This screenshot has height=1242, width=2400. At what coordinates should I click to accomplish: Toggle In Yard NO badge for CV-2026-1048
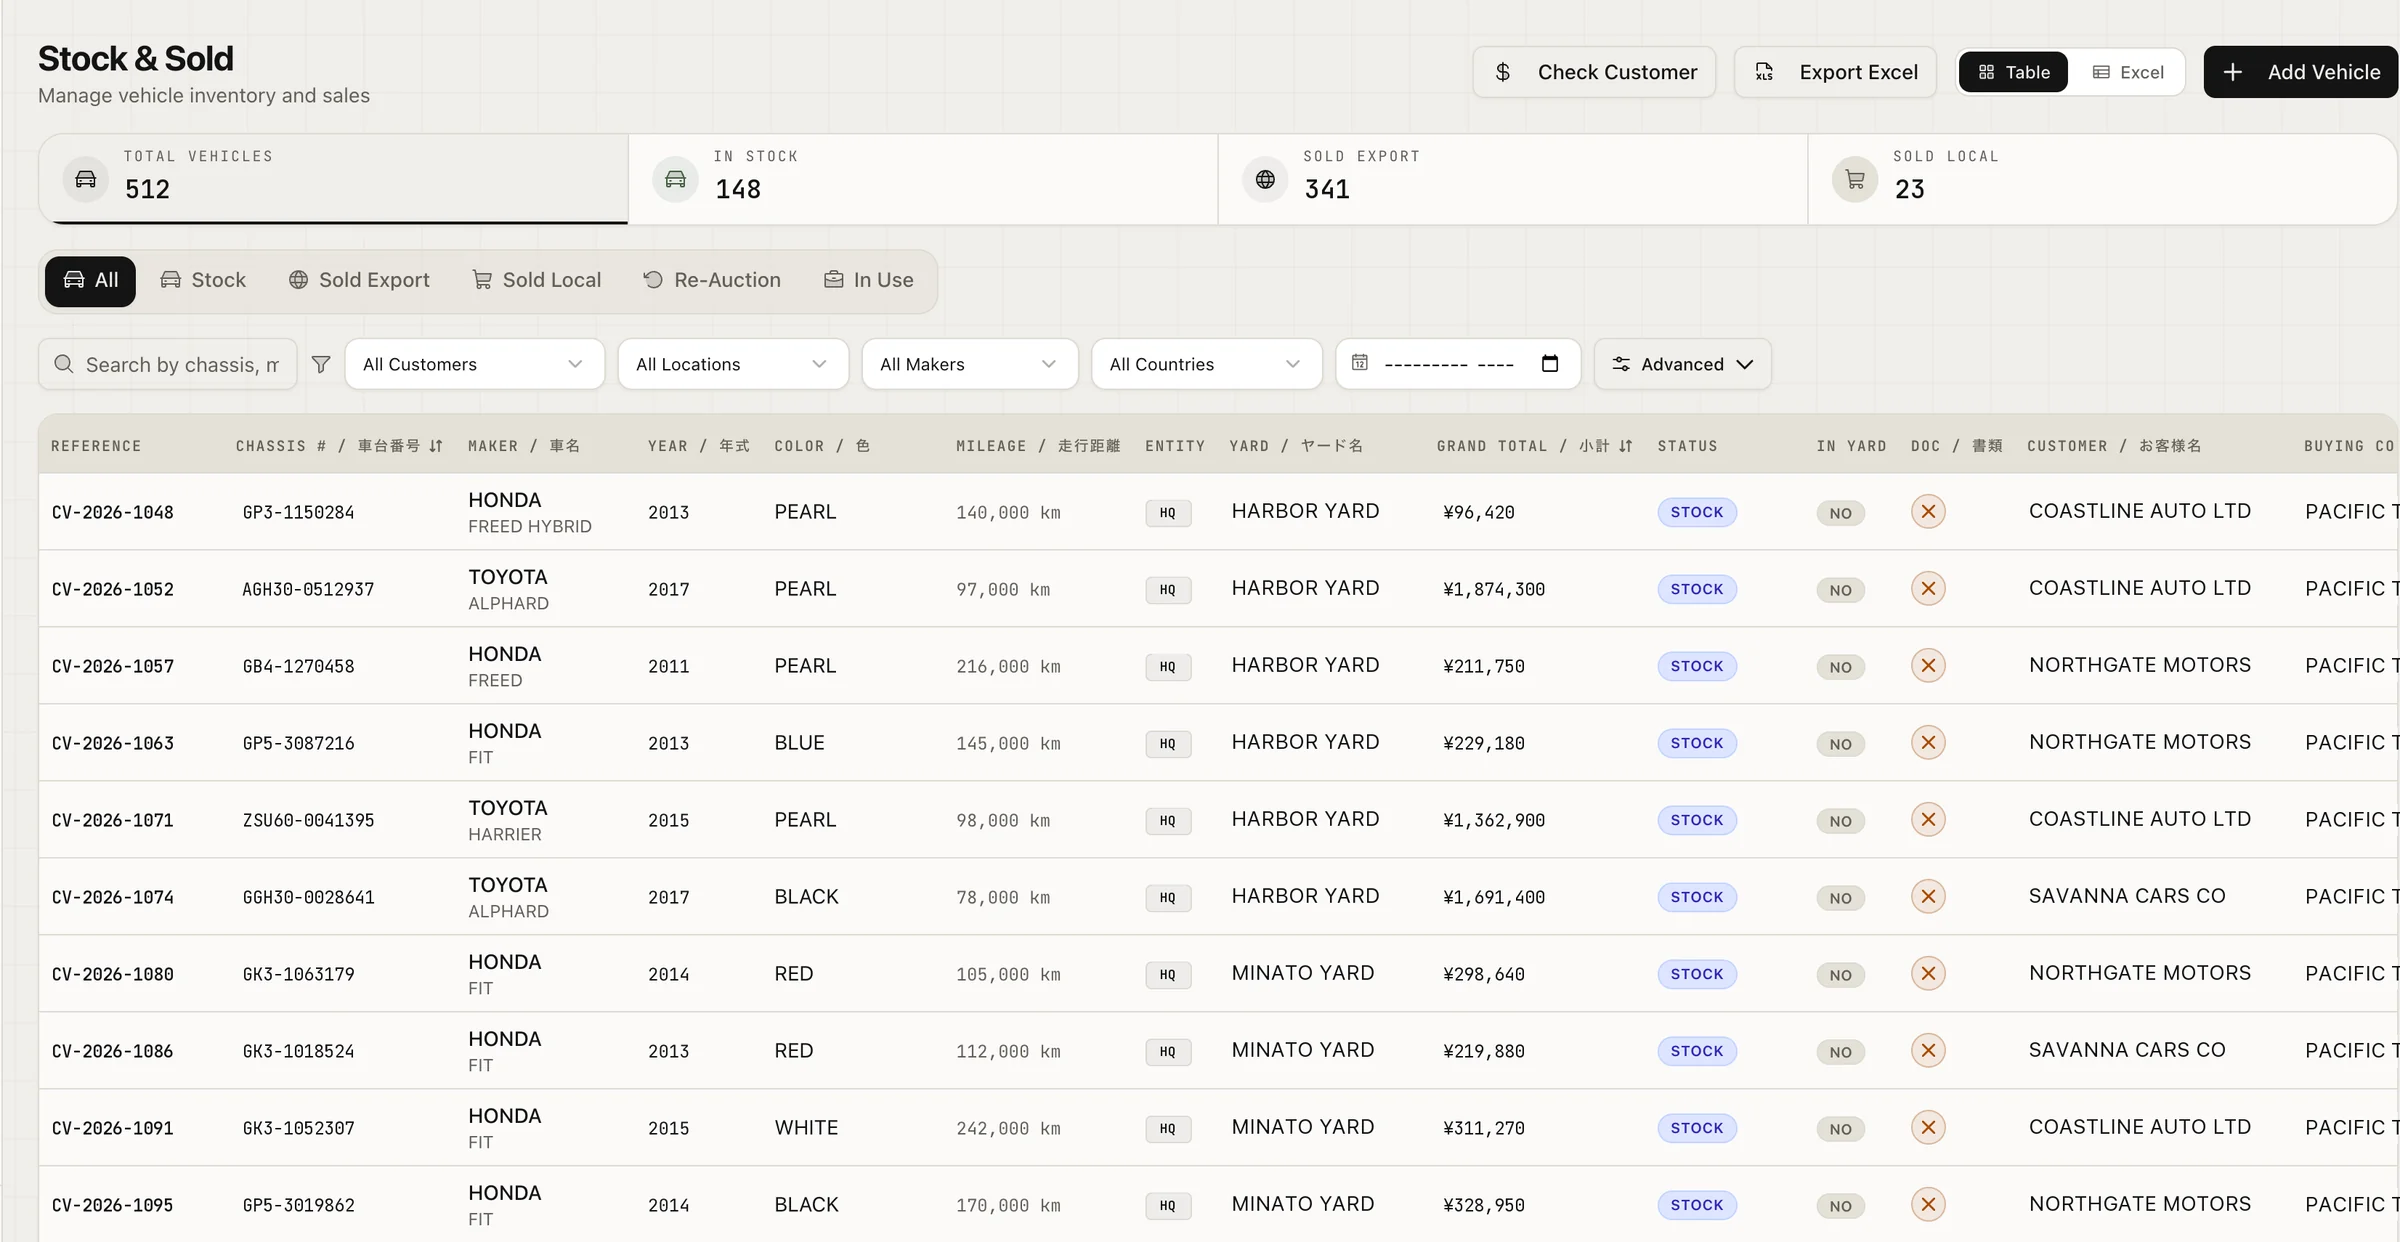point(1841,513)
